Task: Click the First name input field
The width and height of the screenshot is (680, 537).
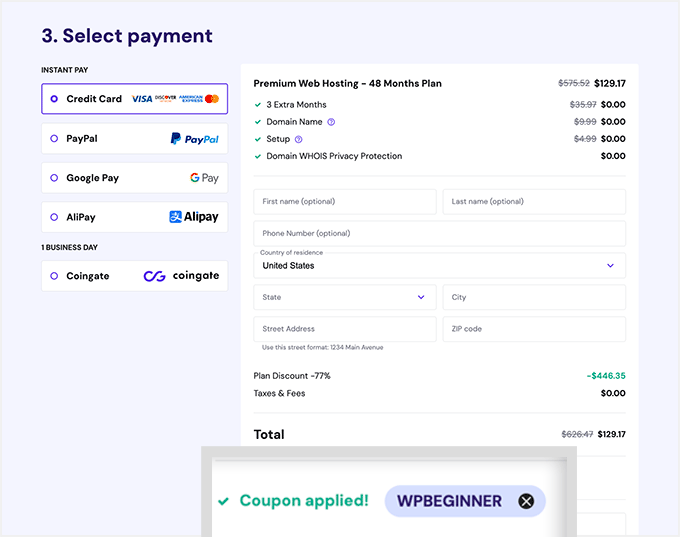Action: (344, 201)
